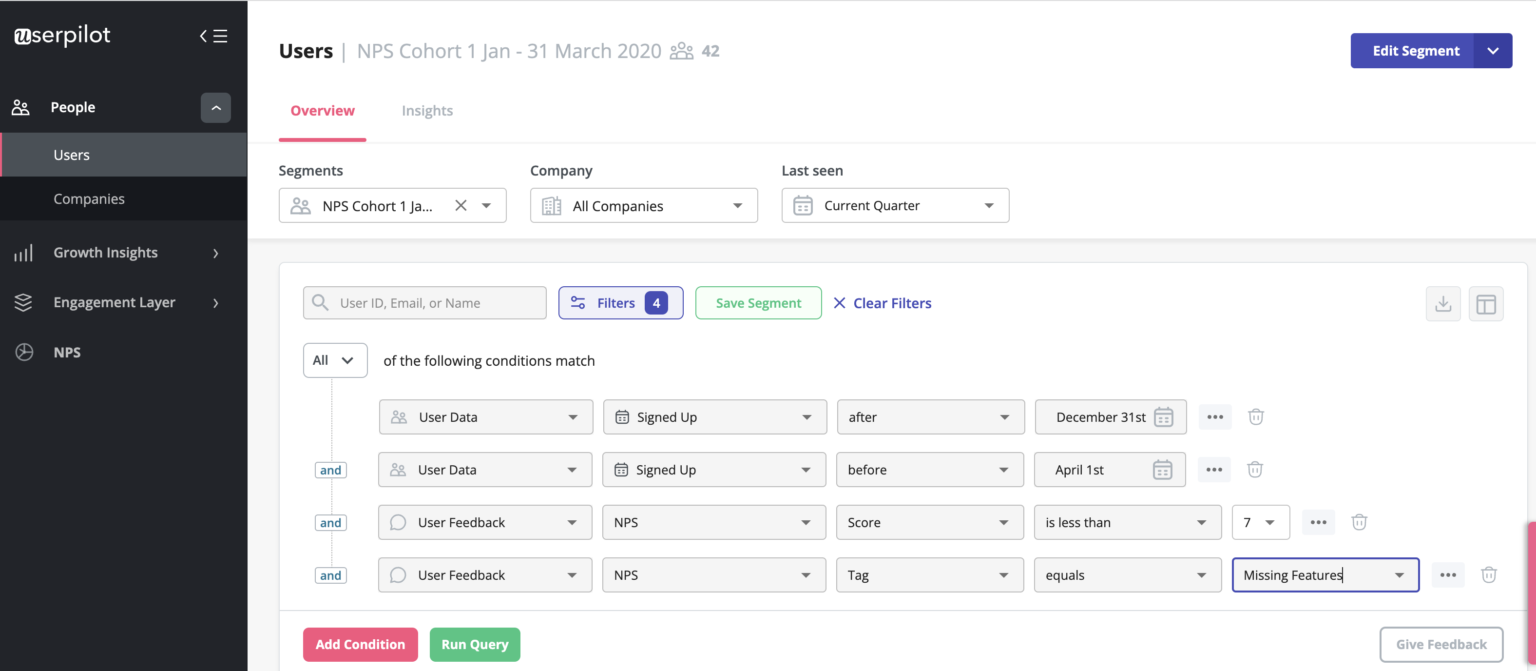The height and width of the screenshot is (671, 1536).
Task: Select the NPS score value 7 stepper dropdown
Action: [1260, 521]
